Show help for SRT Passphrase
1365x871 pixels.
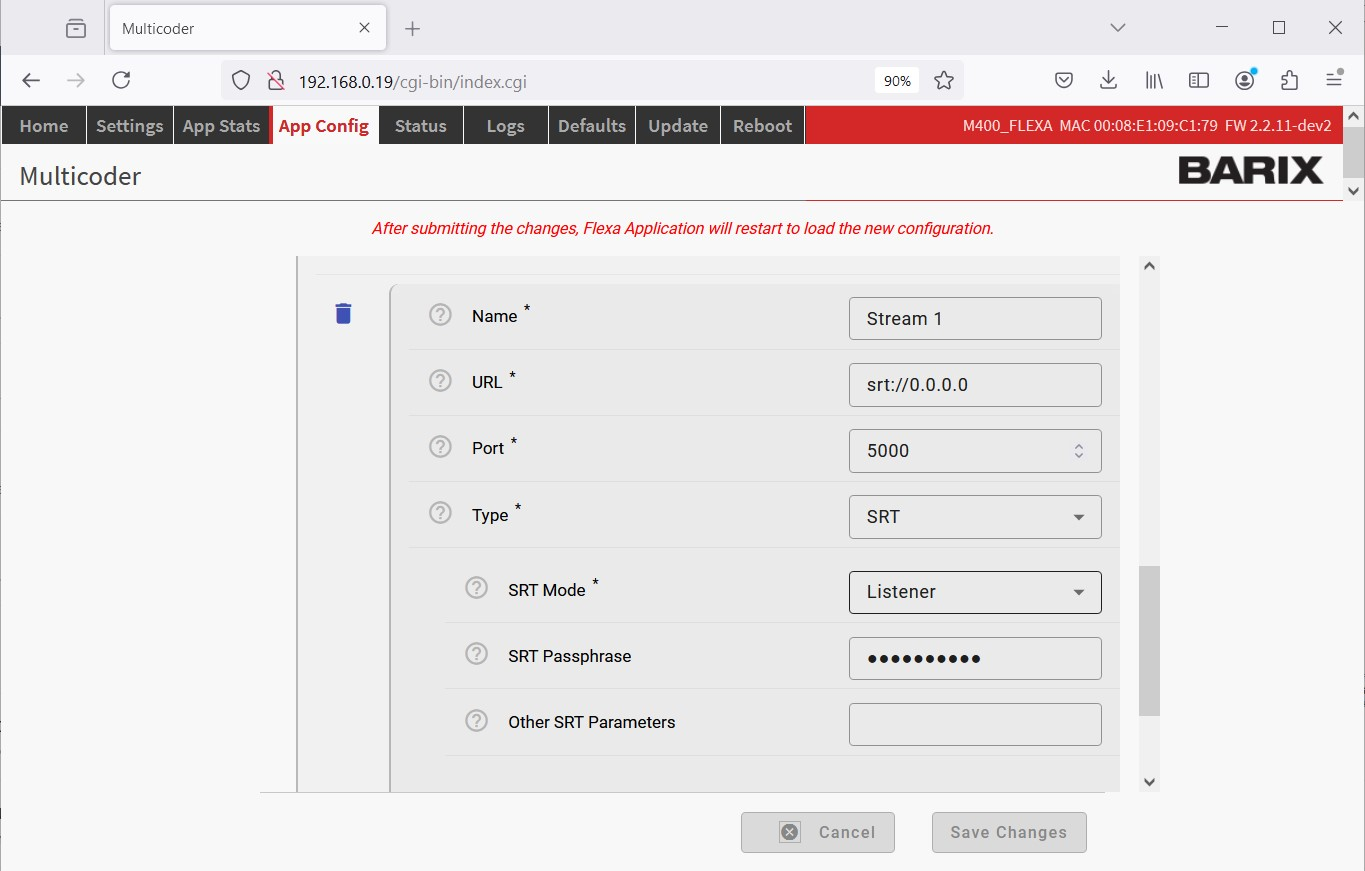(477, 655)
